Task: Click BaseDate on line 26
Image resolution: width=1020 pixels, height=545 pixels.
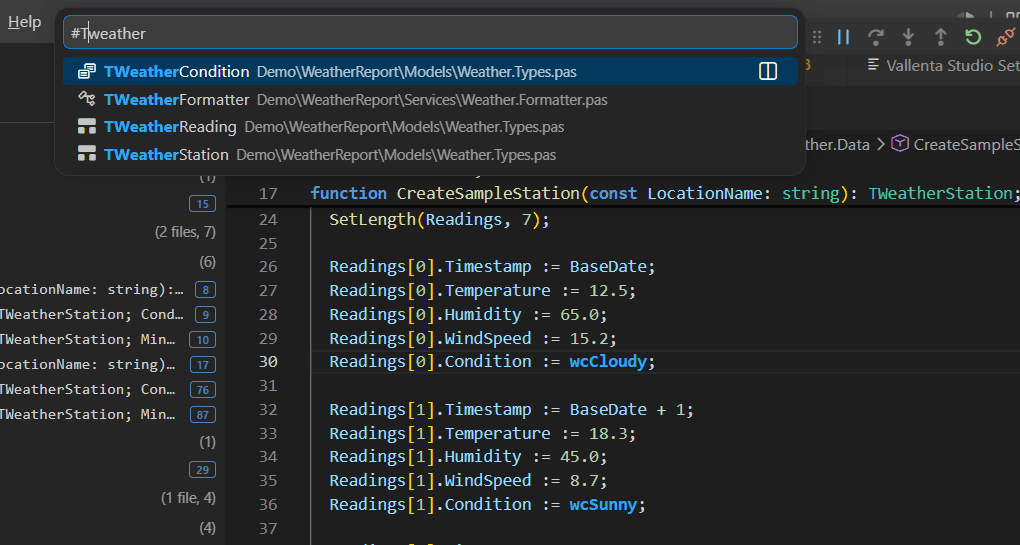Action: tap(608, 267)
